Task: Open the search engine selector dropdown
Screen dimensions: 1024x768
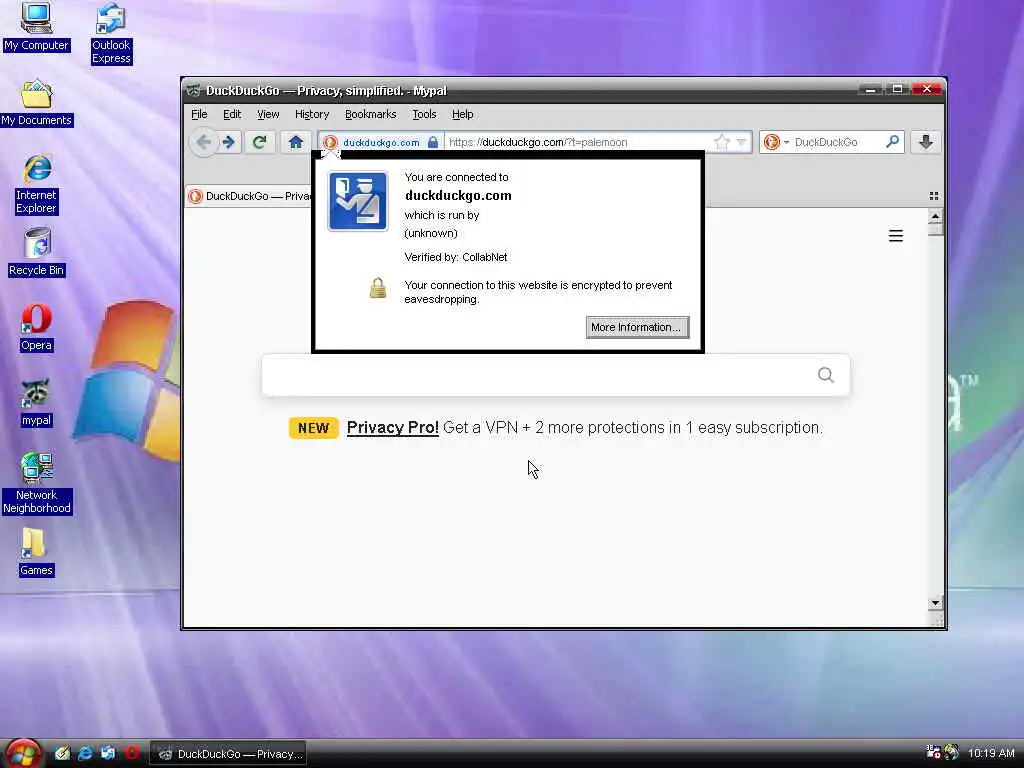Action: pyautogui.click(x=776, y=142)
